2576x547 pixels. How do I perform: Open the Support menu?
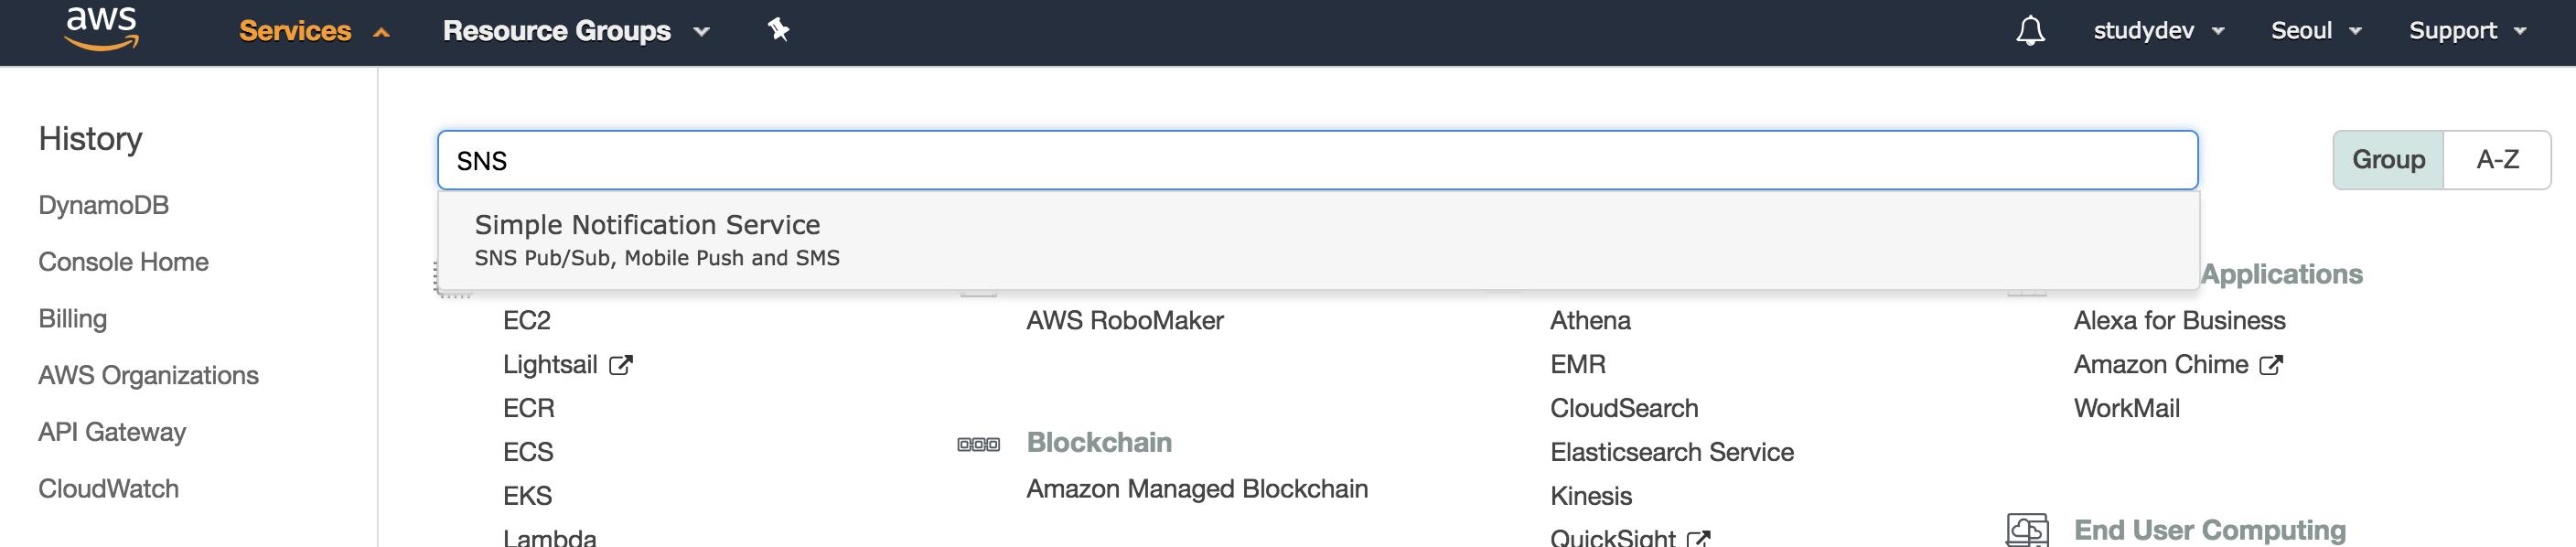point(2467,31)
